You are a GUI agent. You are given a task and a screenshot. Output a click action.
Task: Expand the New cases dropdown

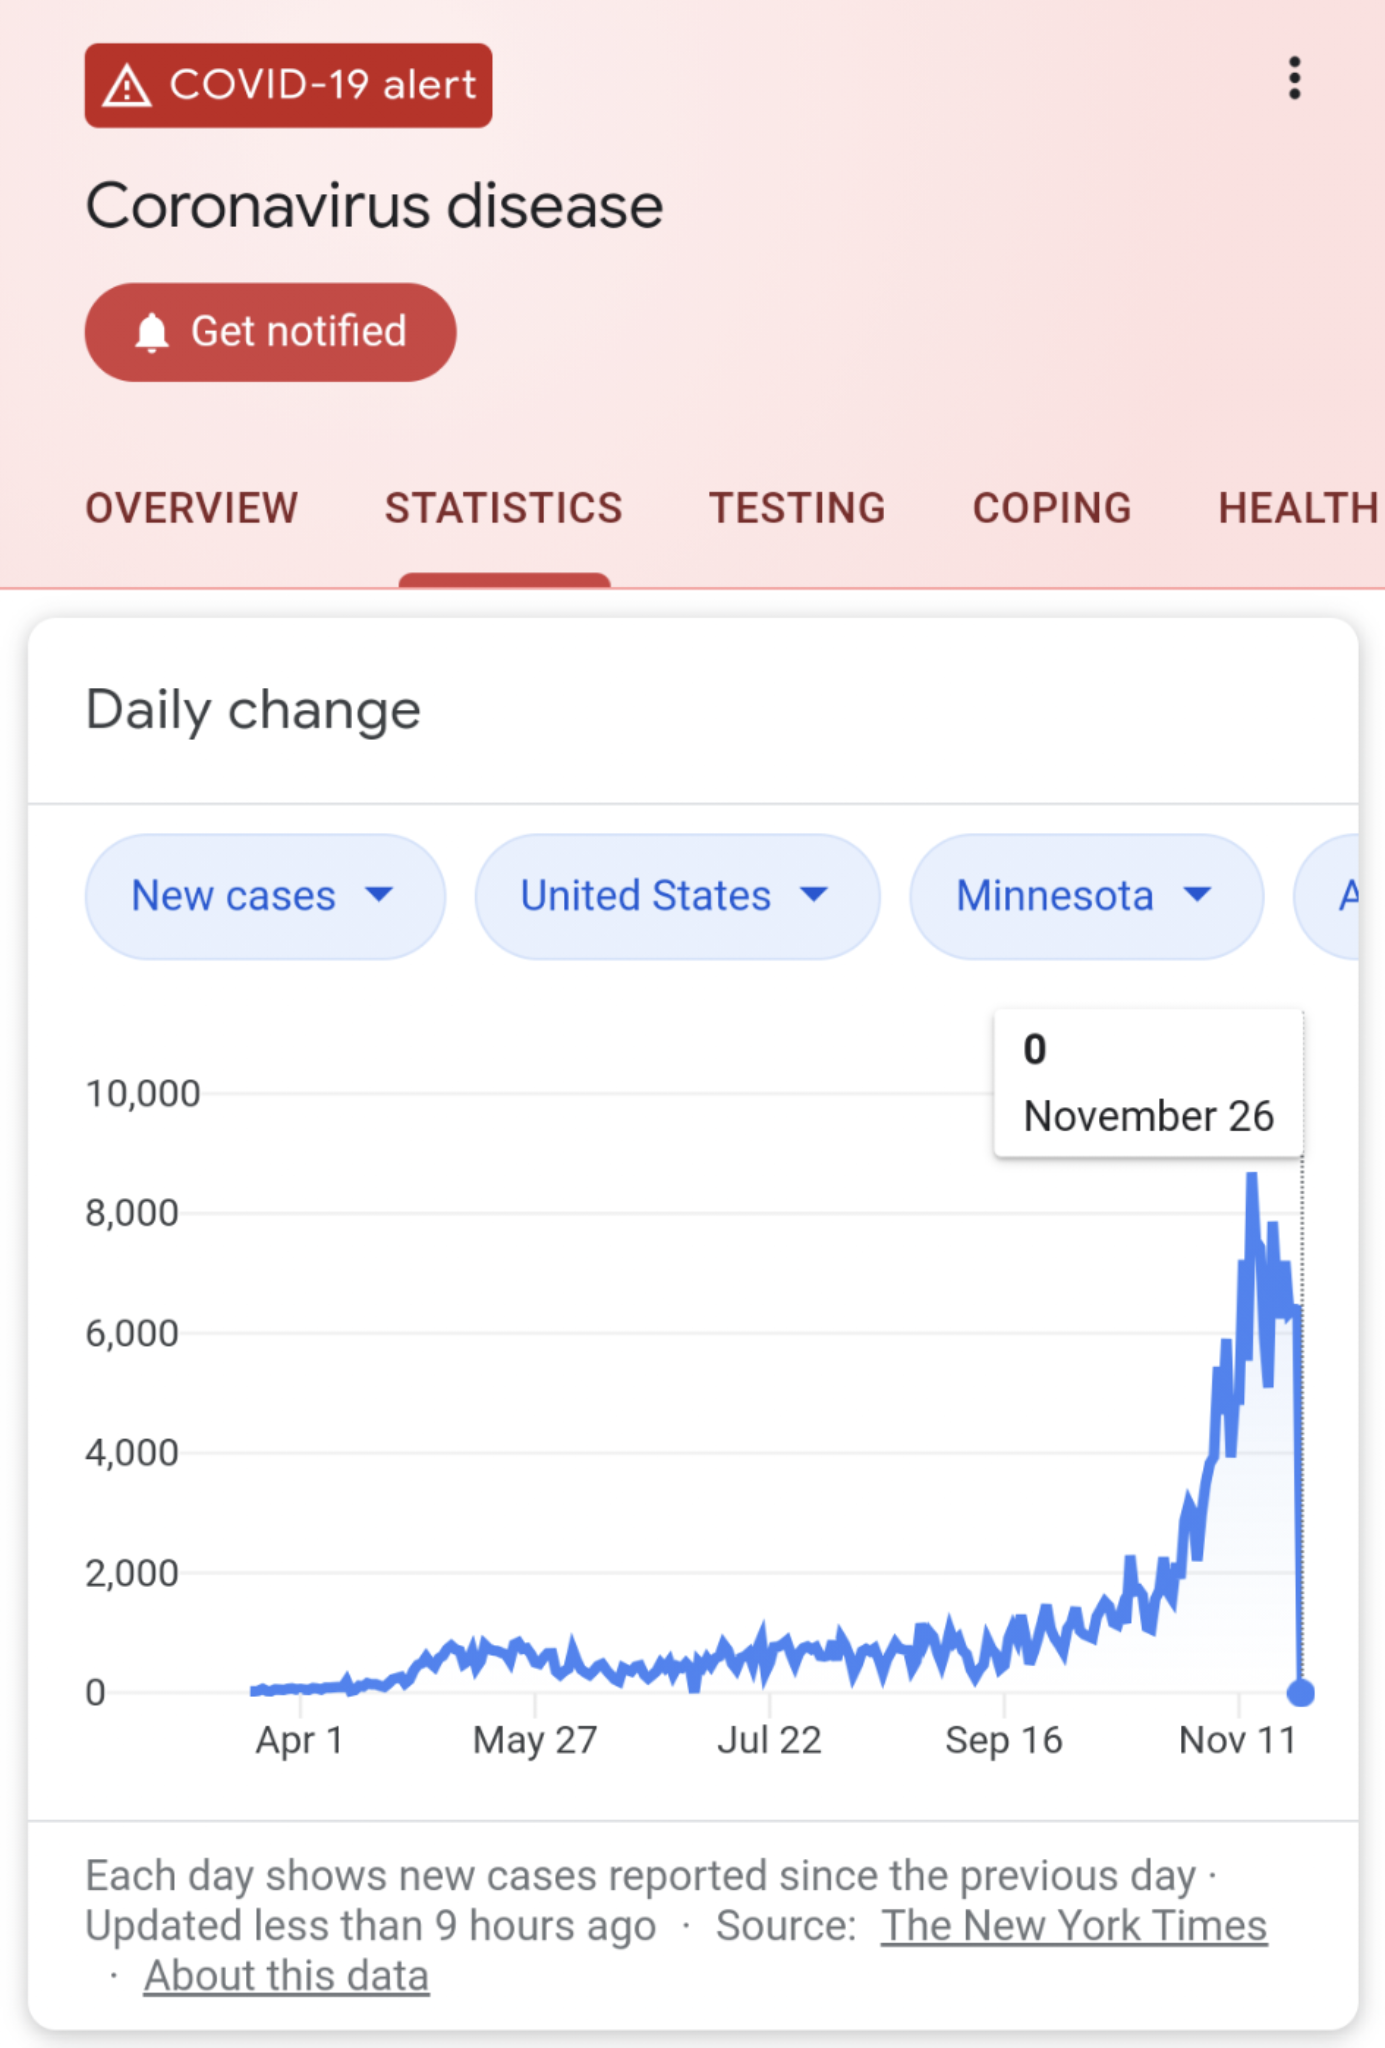point(265,896)
